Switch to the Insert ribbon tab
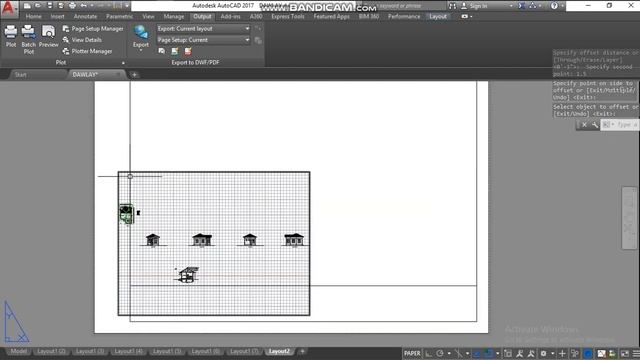Viewport: 640px width, 360px height. tap(58, 17)
